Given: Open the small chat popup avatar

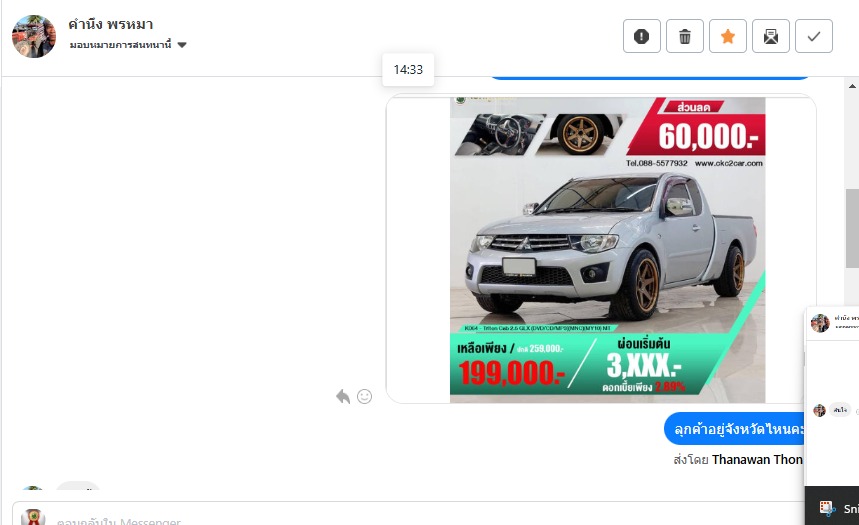Looking at the screenshot, I should point(820,323).
